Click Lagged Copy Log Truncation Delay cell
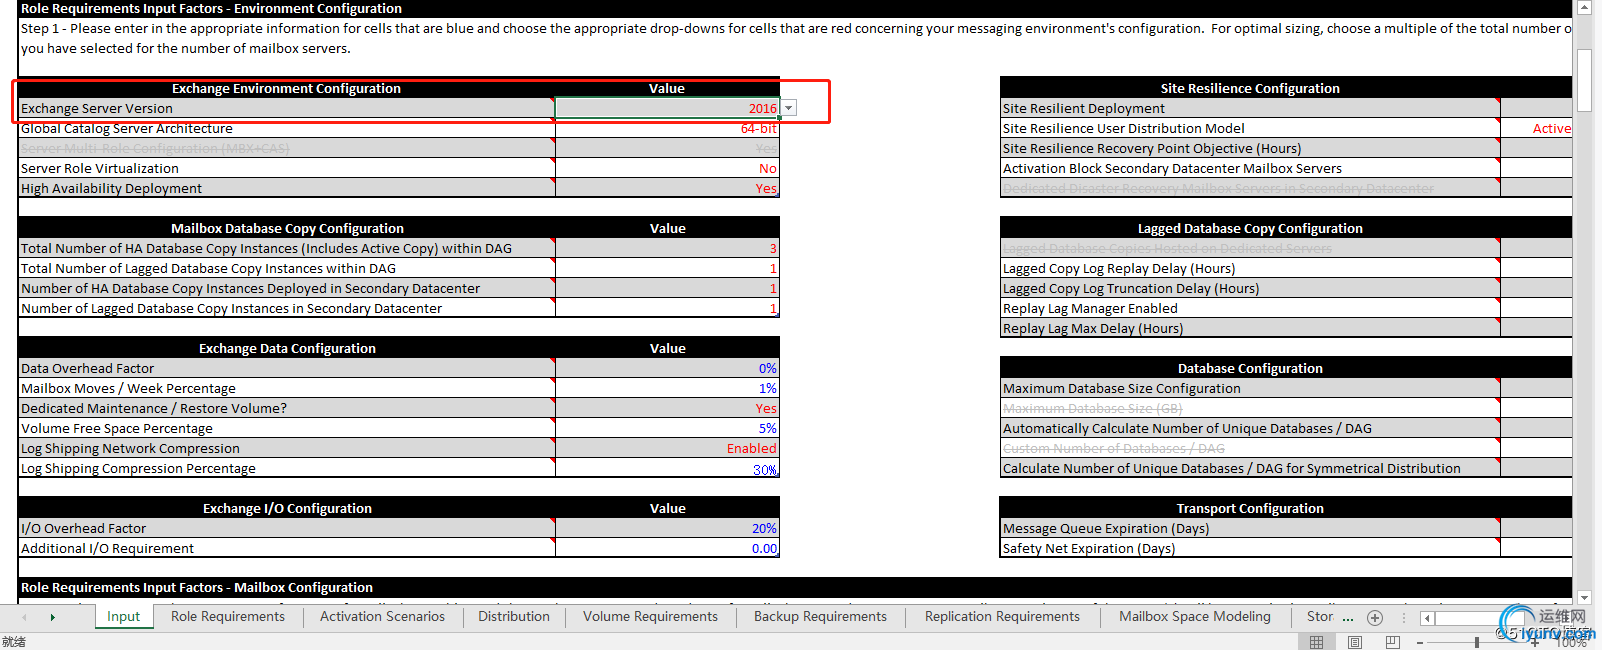The width and height of the screenshot is (1602, 650). (1250, 288)
